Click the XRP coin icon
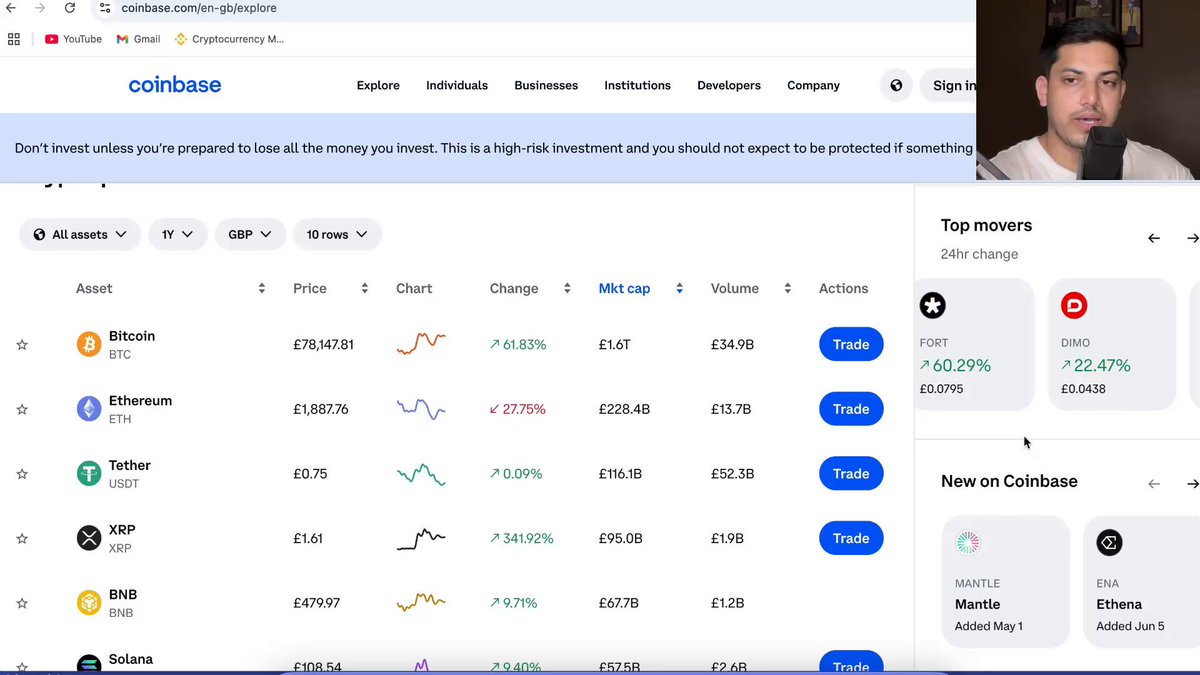 [89, 538]
